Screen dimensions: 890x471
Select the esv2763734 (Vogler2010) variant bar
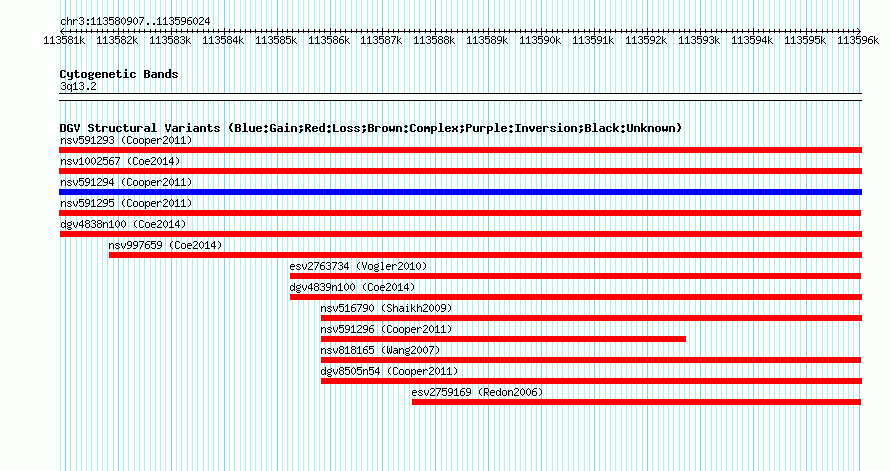pos(576,276)
